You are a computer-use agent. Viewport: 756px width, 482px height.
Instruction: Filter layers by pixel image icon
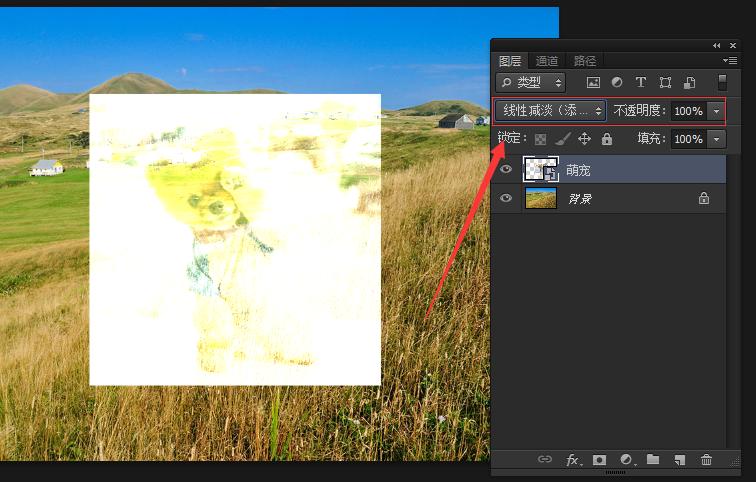tap(593, 82)
